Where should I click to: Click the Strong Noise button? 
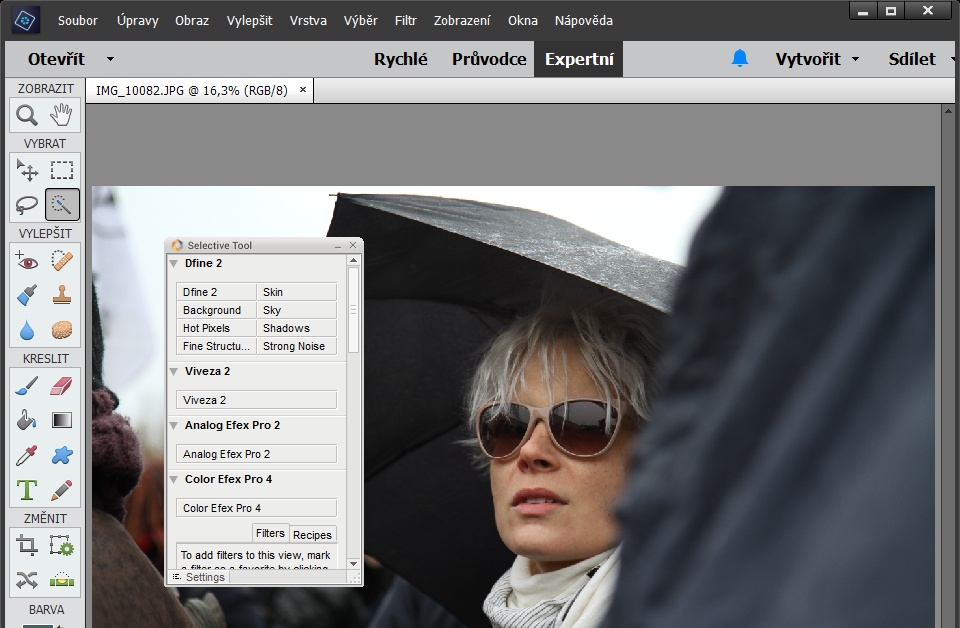(x=296, y=346)
